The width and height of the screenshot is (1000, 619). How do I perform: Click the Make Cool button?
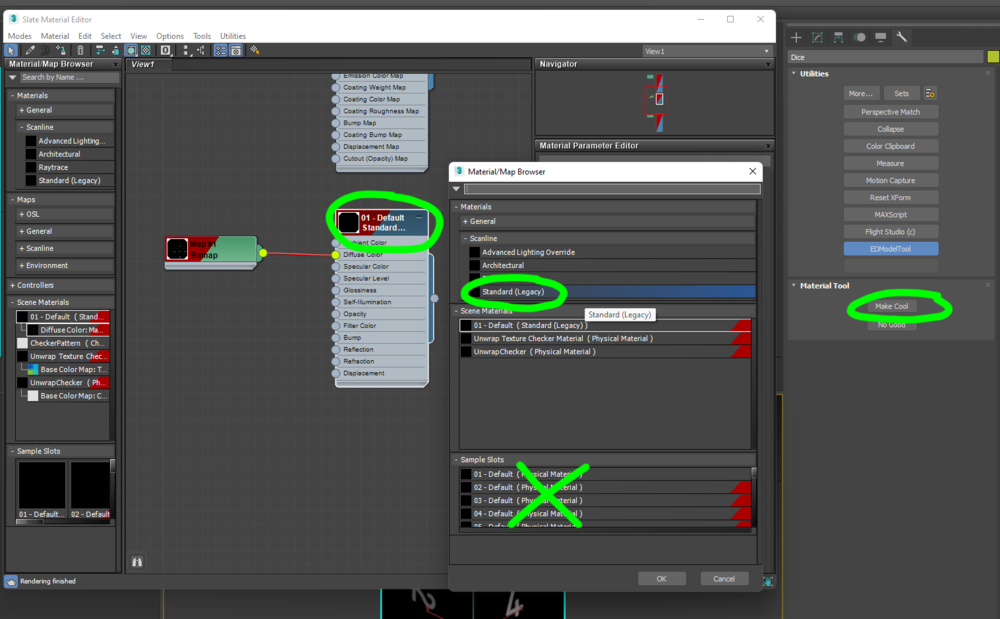click(x=891, y=306)
